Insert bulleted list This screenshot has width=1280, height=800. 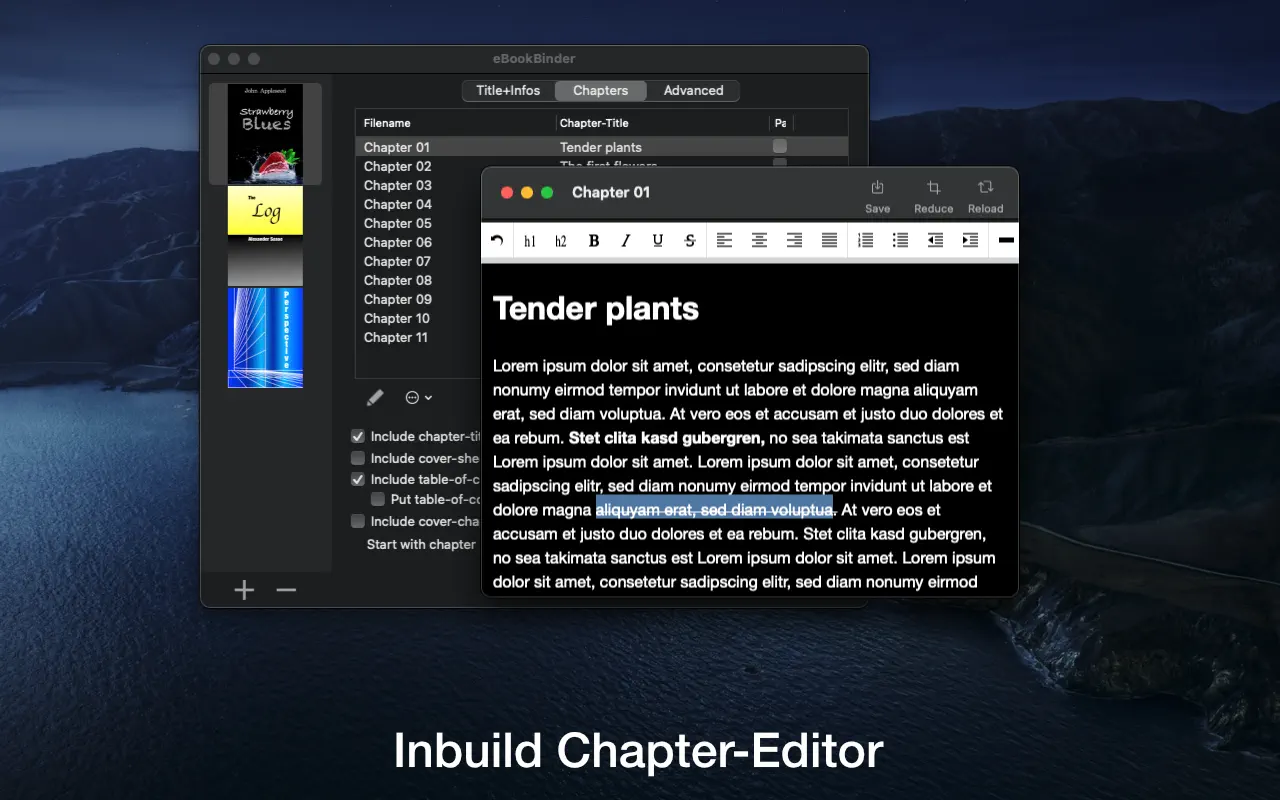900,240
